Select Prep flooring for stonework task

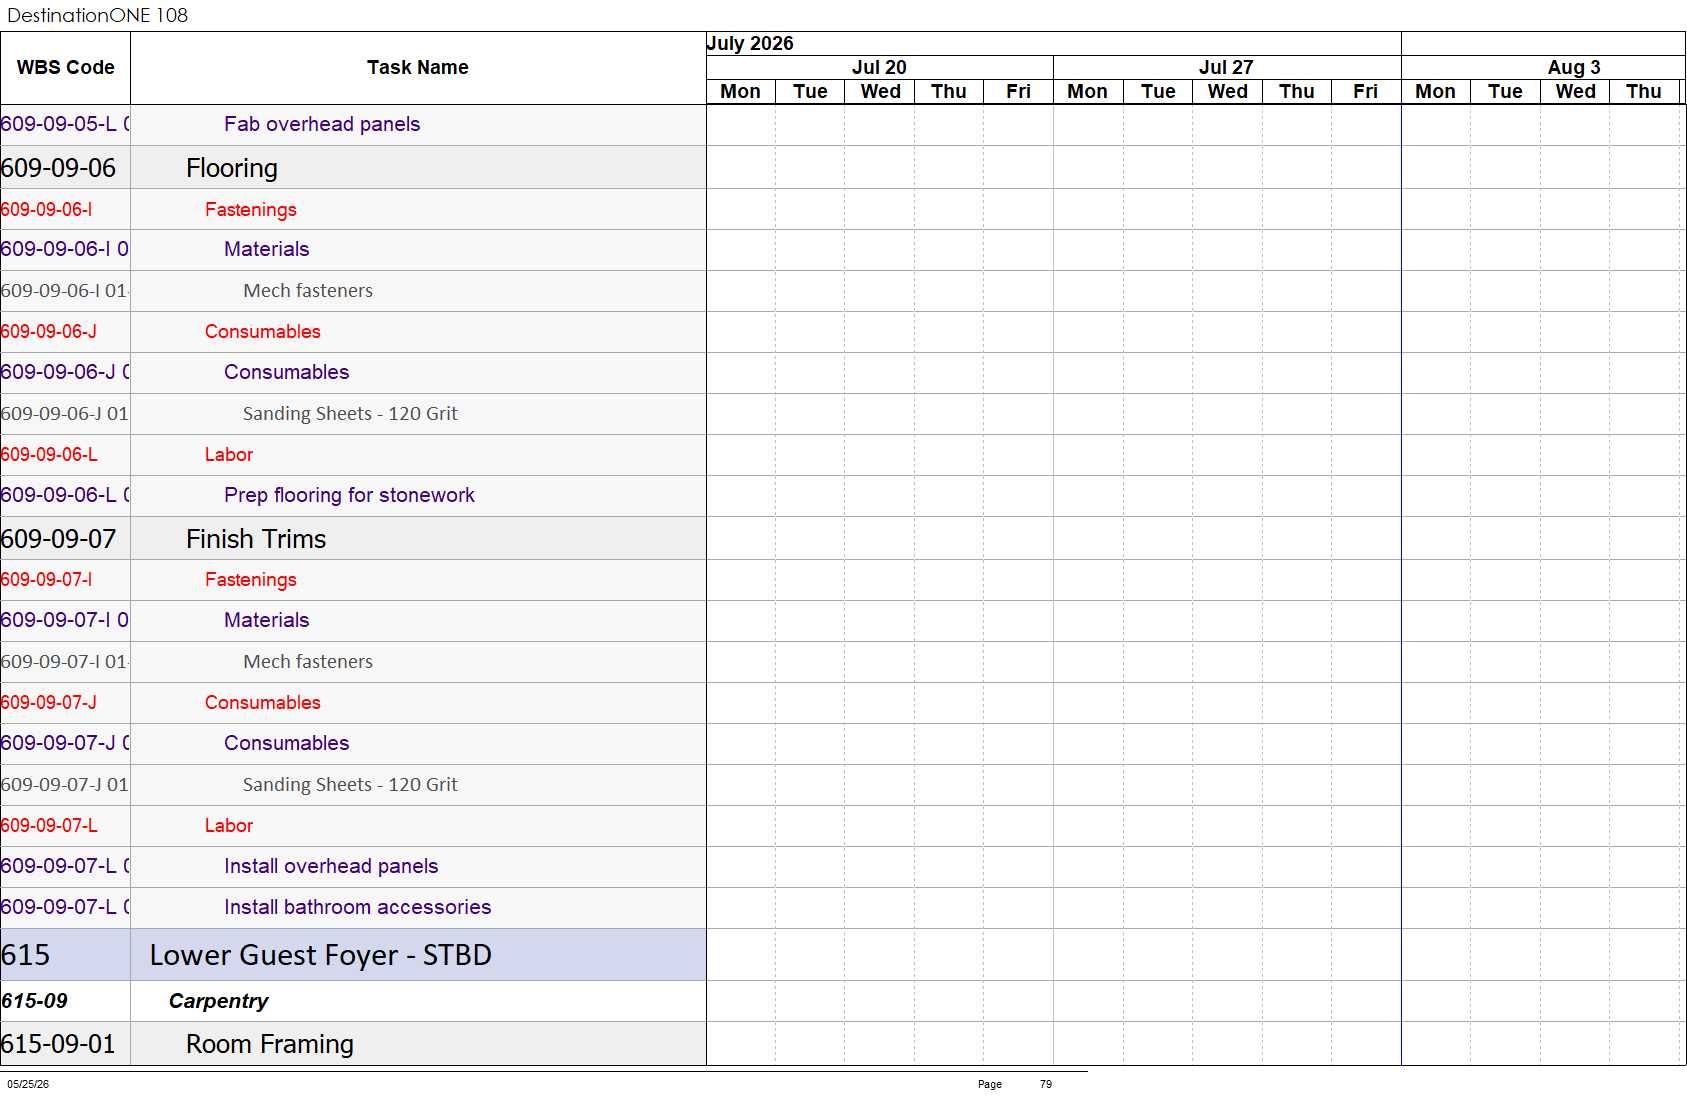tap(349, 495)
